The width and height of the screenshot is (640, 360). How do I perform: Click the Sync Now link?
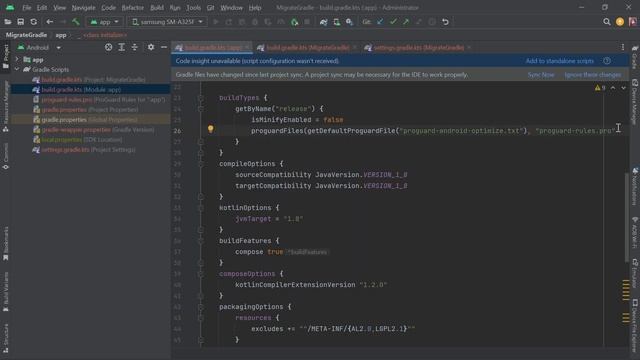[541, 75]
